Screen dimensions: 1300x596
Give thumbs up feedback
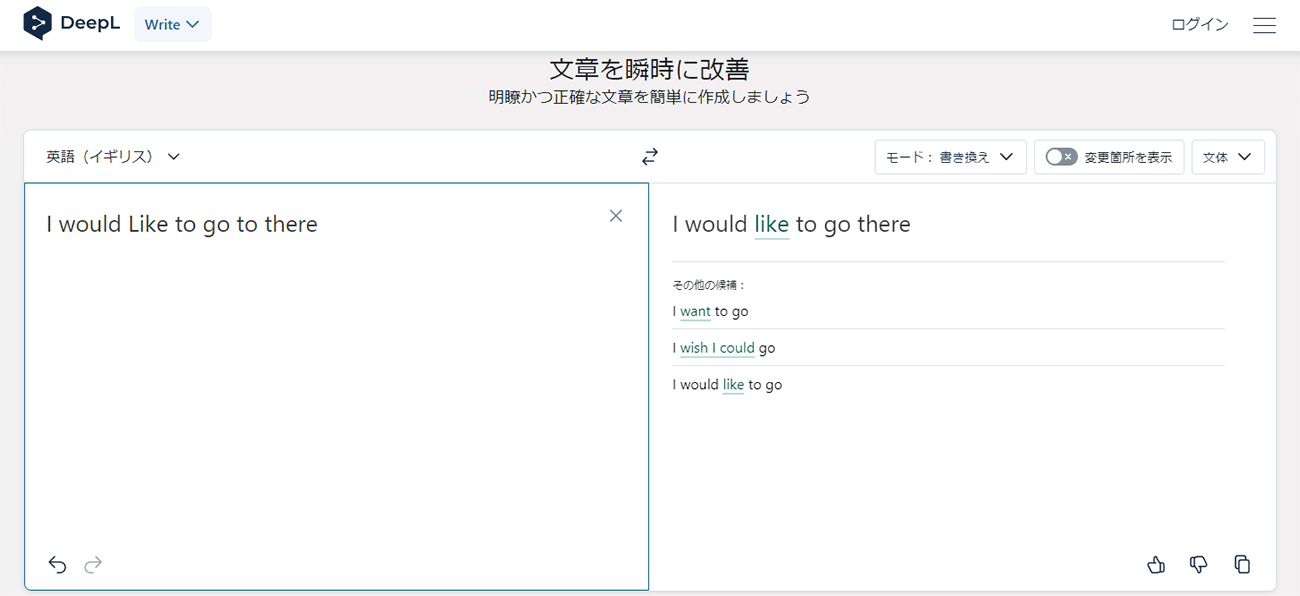1156,565
